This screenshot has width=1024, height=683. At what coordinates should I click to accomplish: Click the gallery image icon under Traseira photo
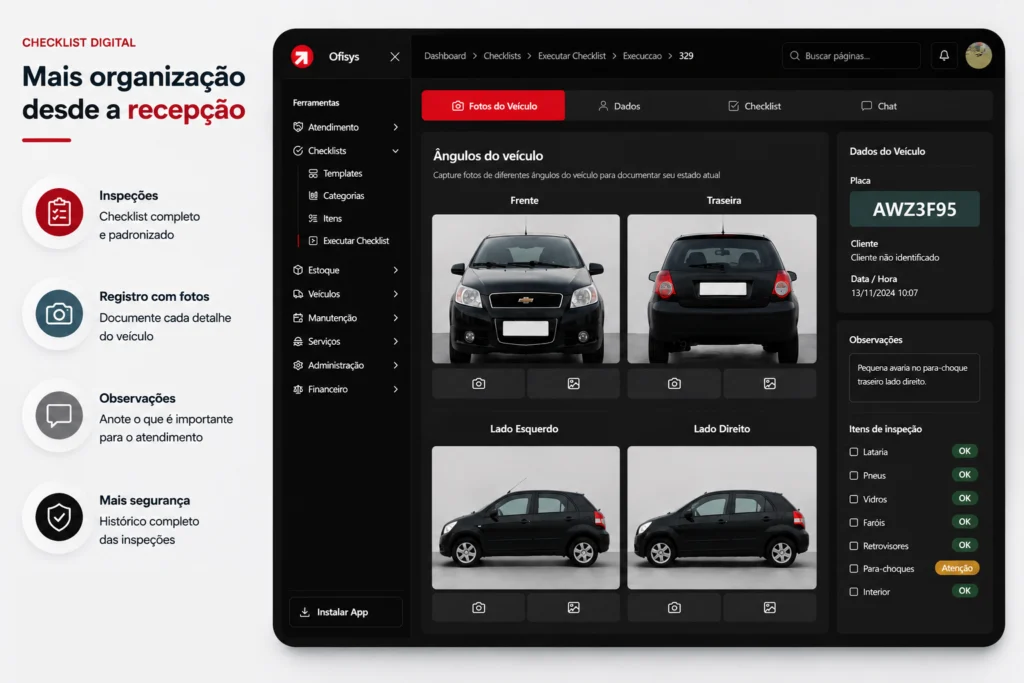pyautogui.click(x=770, y=383)
